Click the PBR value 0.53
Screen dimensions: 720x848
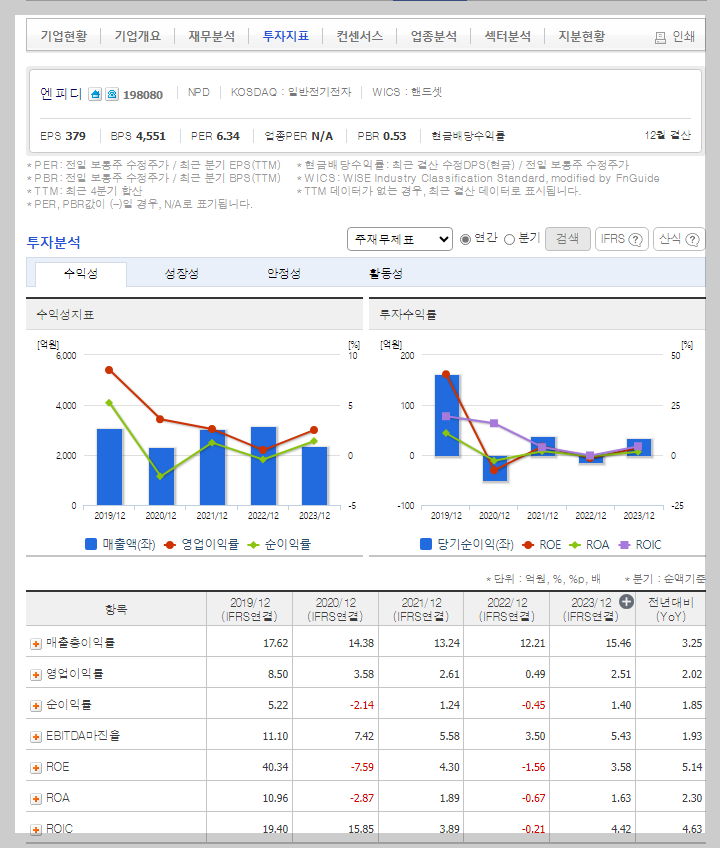pyautogui.click(x=394, y=136)
